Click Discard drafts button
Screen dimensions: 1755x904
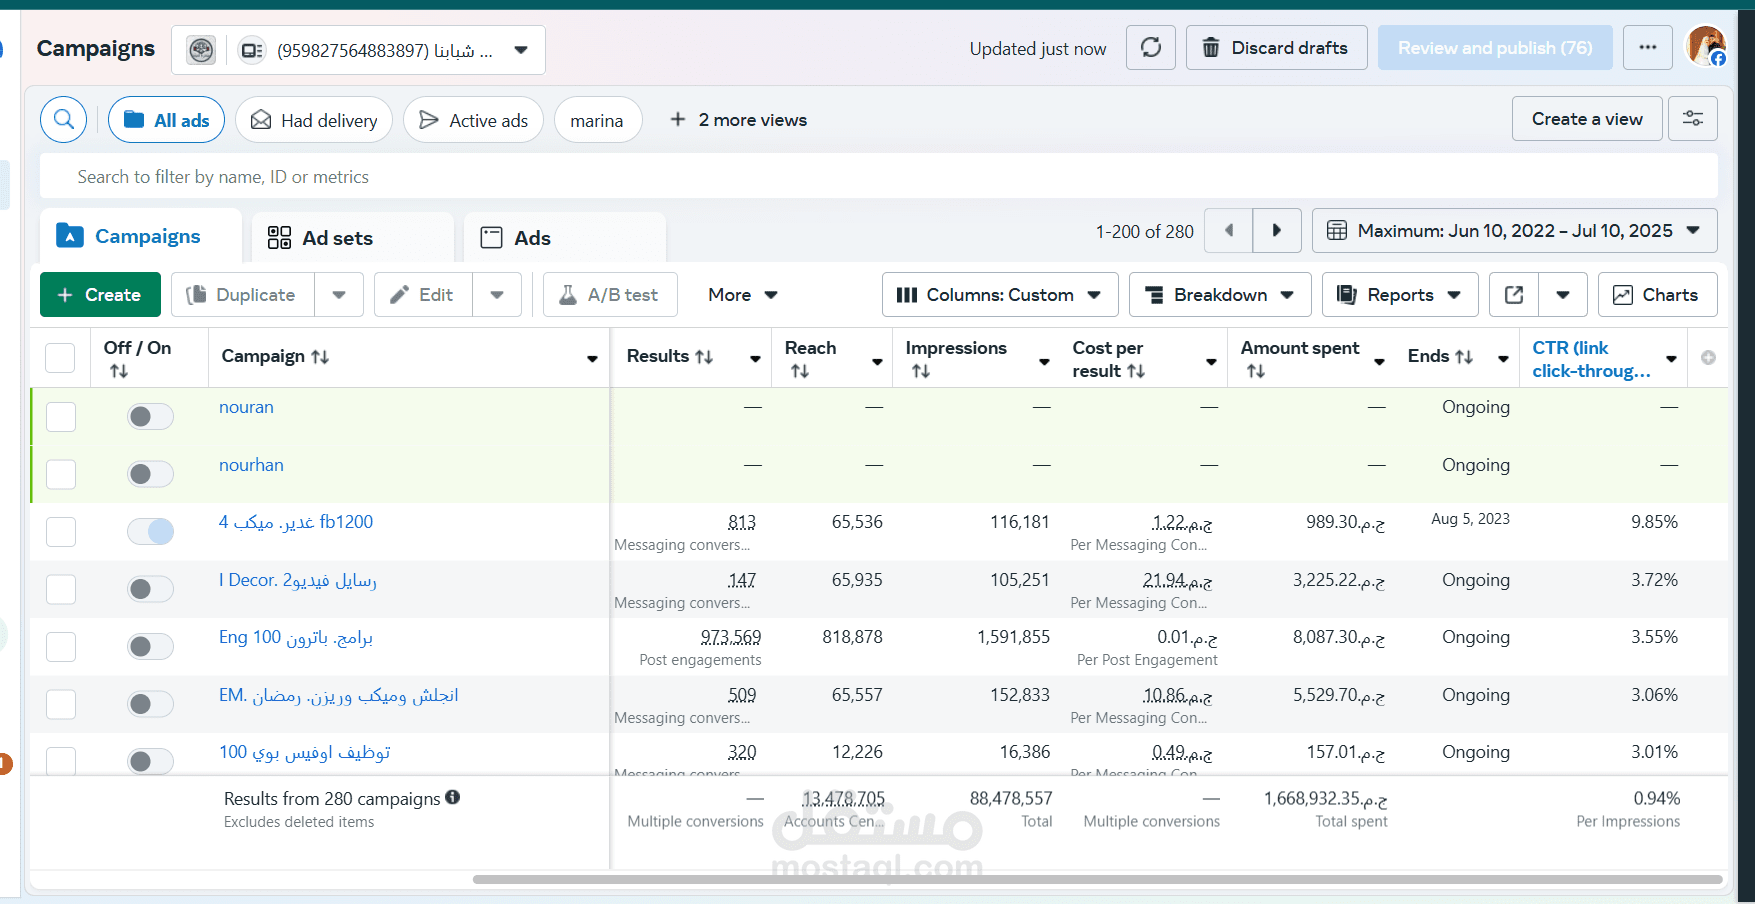pyautogui.click(x=1276, y=48)
